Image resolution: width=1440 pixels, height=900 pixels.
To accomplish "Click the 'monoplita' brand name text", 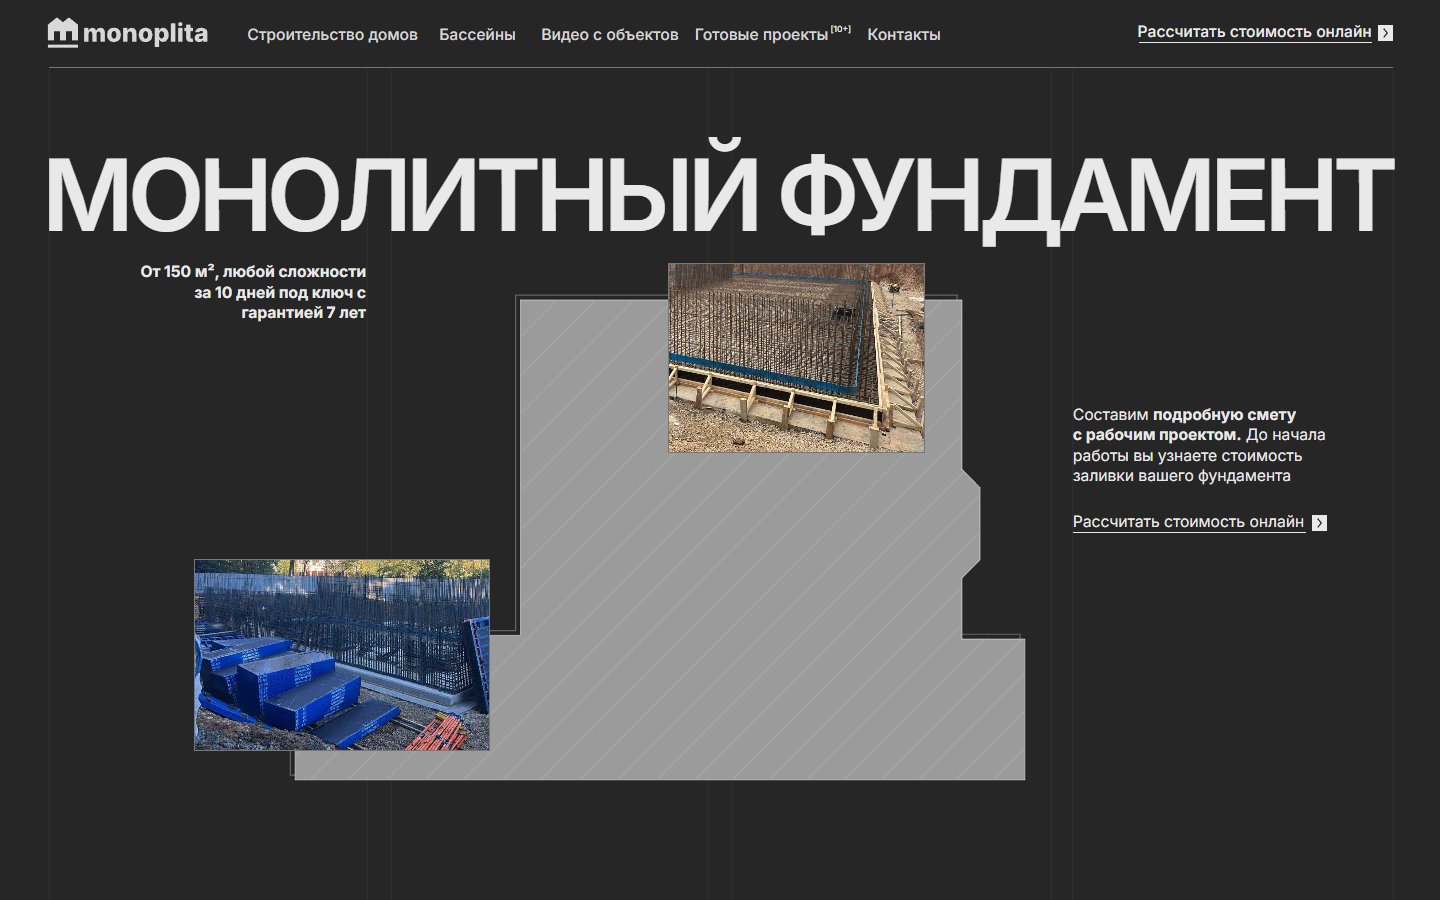I will point(145,34).
